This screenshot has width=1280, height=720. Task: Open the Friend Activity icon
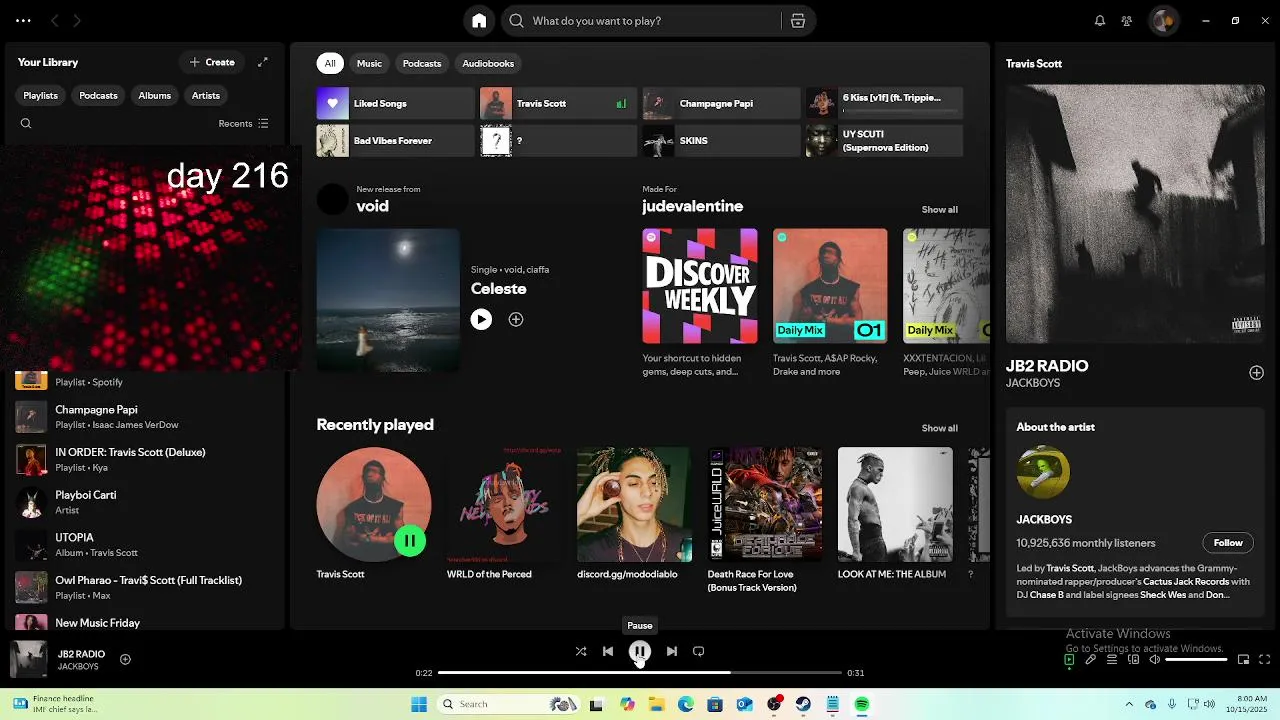pos(1127,21)
